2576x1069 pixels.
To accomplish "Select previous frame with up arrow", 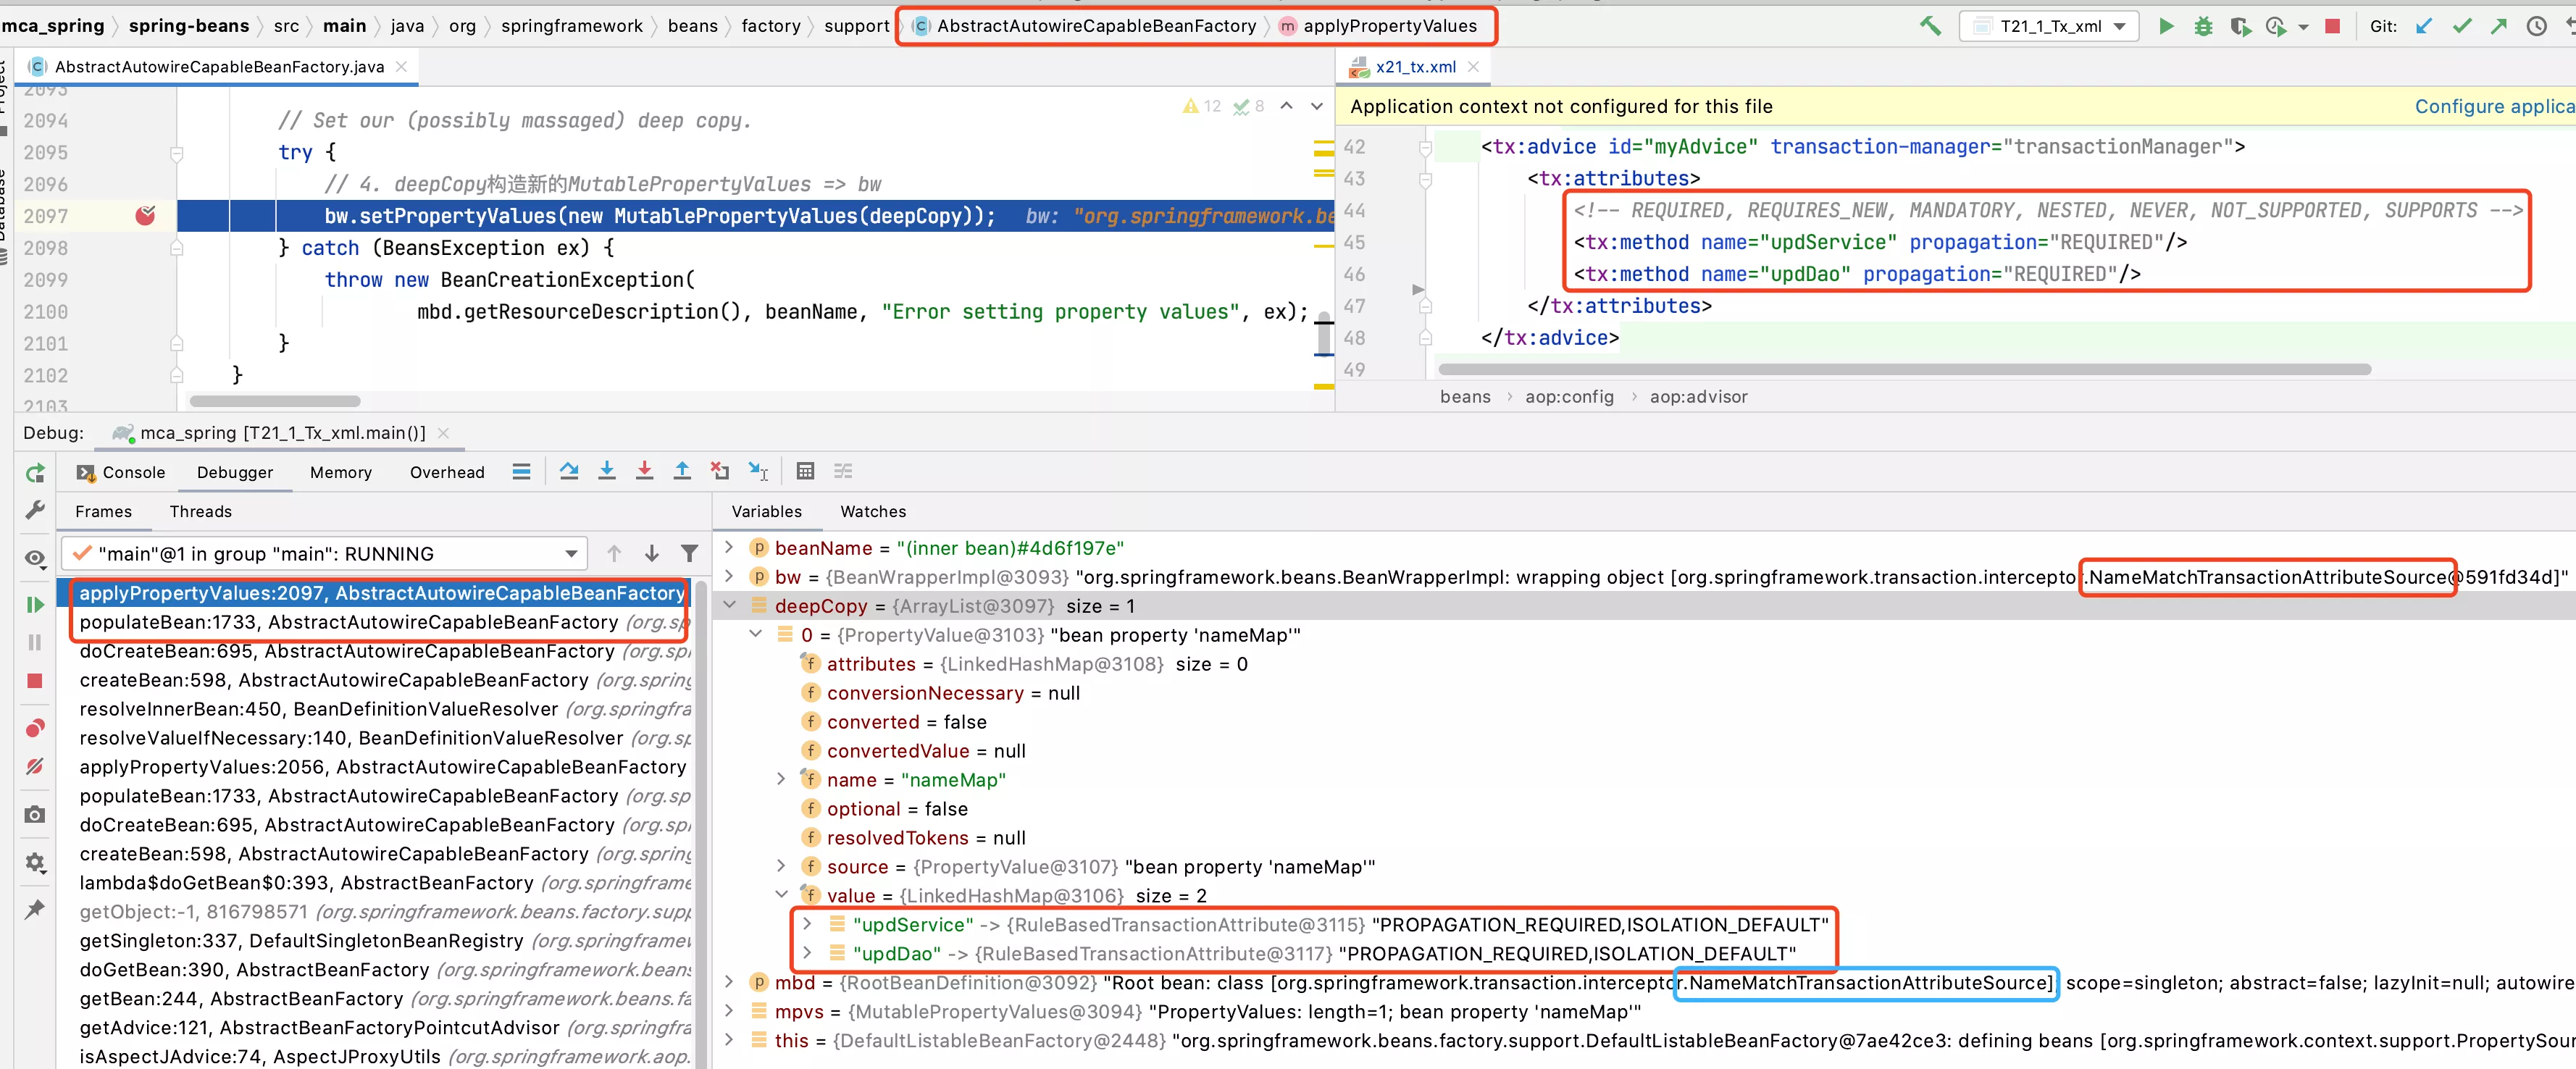I will (614, 553).
